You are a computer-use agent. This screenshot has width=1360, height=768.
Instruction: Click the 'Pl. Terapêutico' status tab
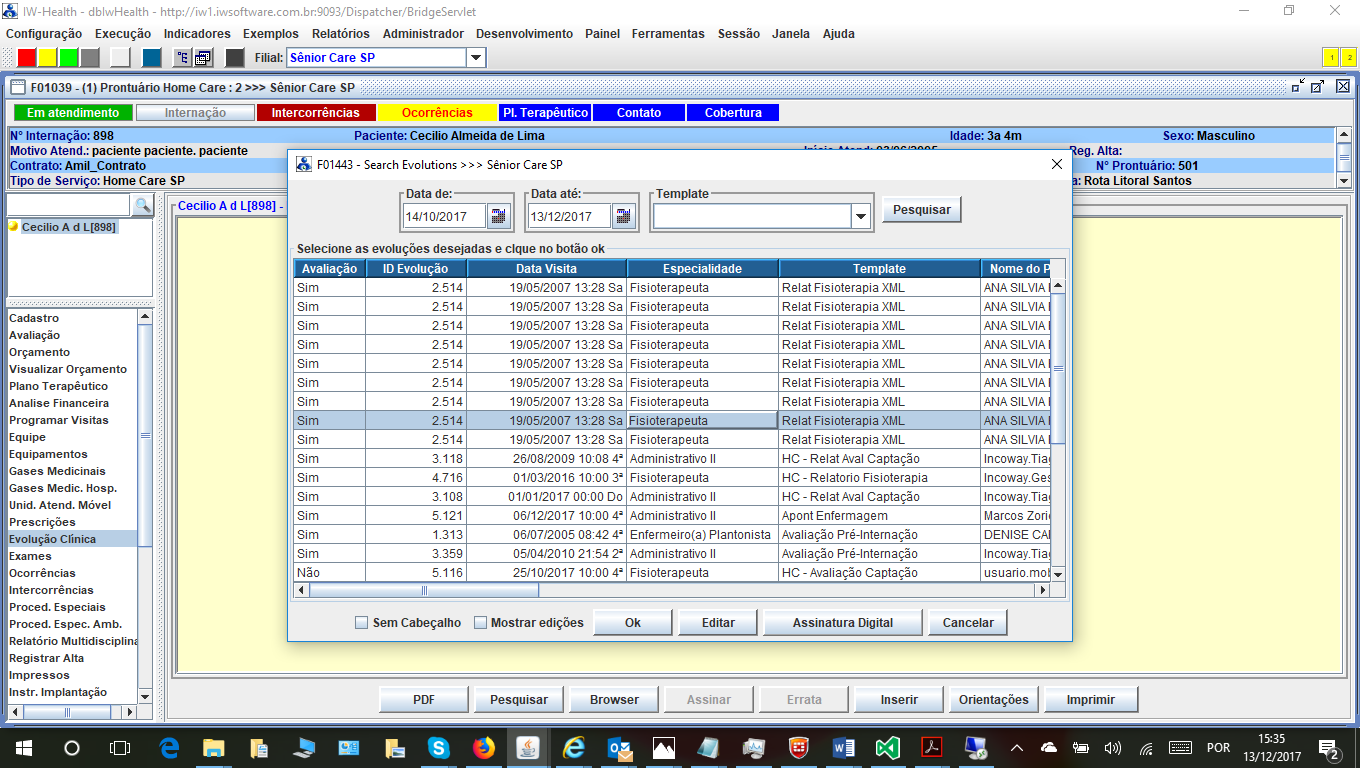[x=545, y=113]
